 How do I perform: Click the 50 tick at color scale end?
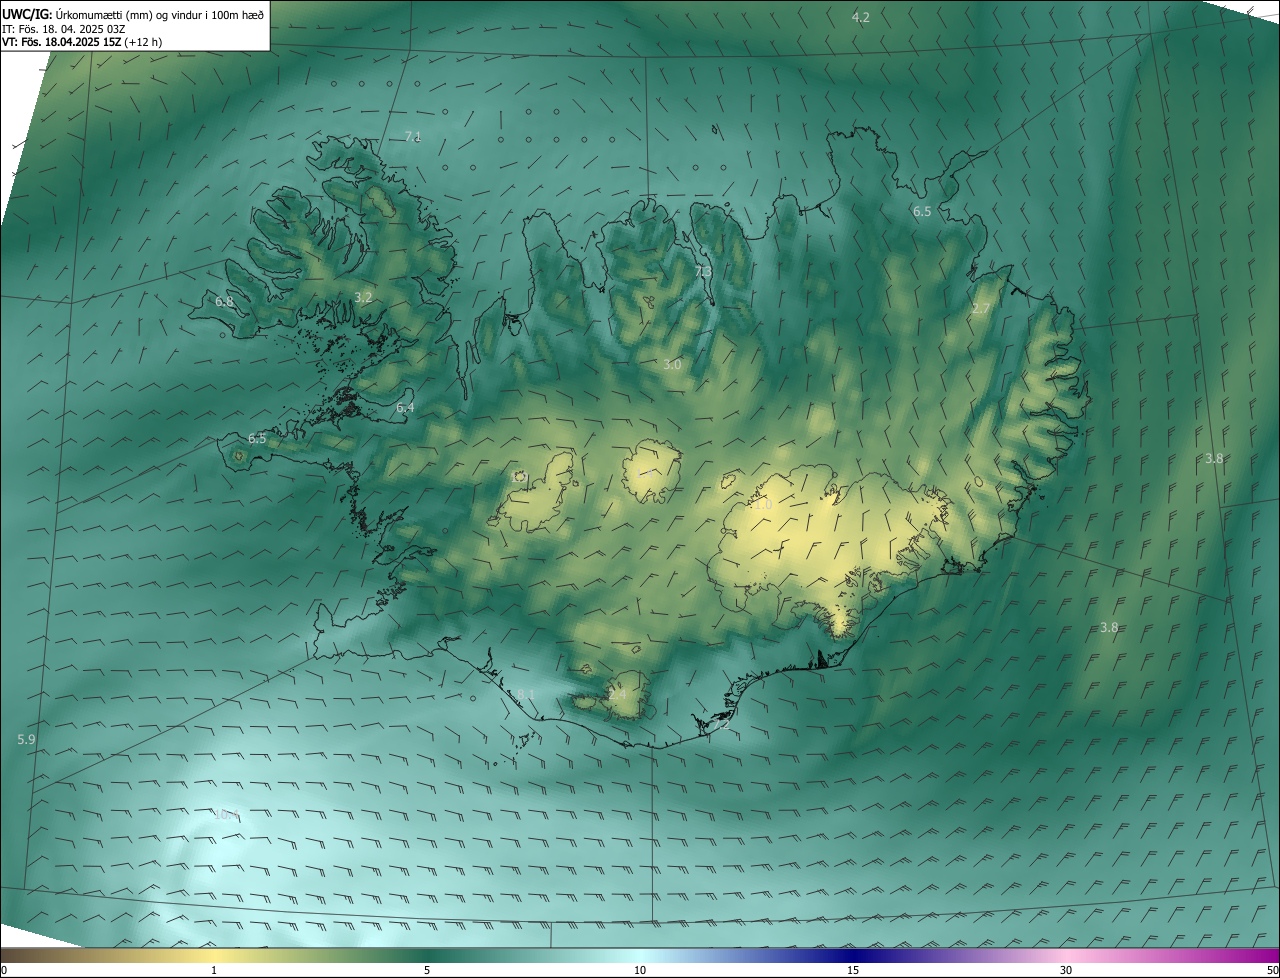[1272, 970]
